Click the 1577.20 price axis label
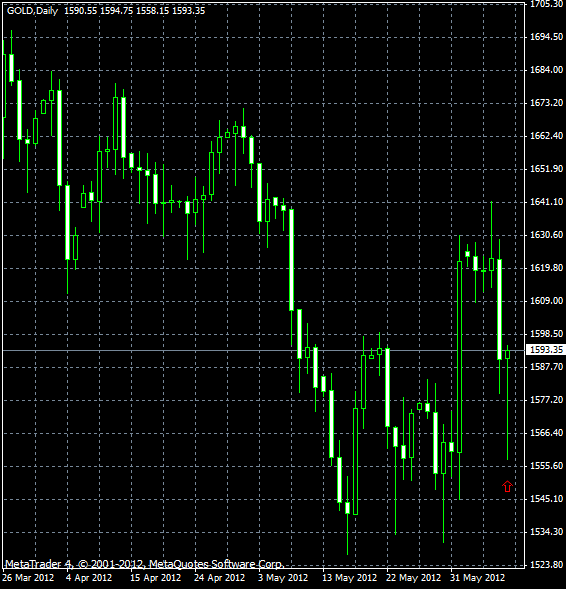 (x=546, y=400)
